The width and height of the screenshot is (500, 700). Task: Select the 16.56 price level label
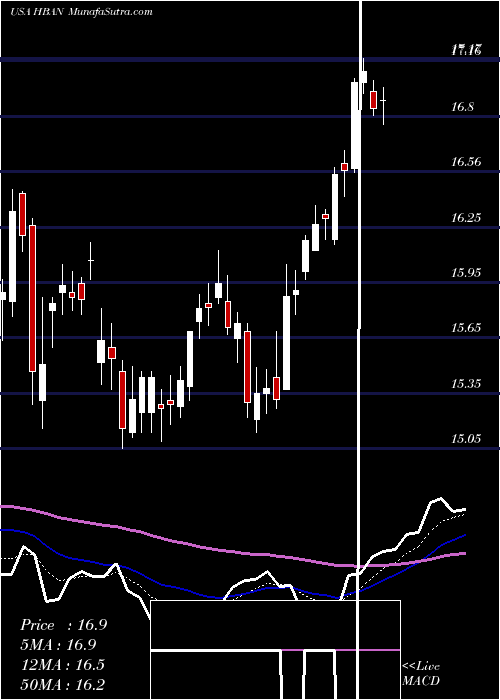click(x=466, y=162)
